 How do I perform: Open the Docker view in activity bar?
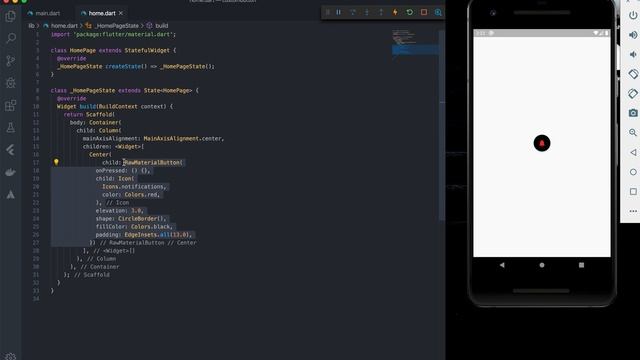point(11,172)
